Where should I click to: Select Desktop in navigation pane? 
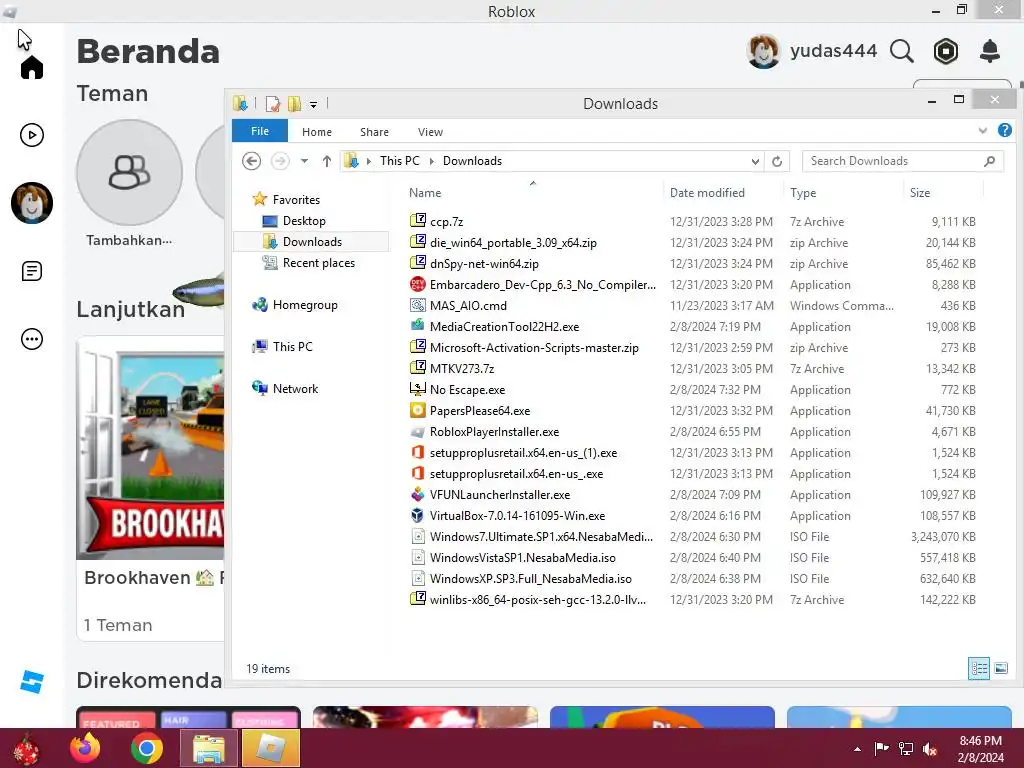tap(304, 221)
